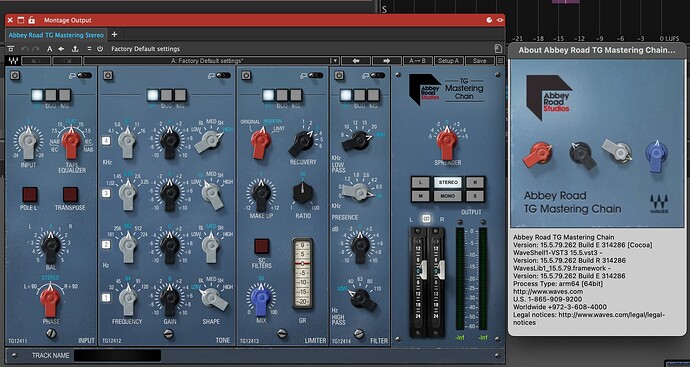Click the red TAPE EQUALIZER knob
Viewport: 690px width, 367px height.
[71, 142]
